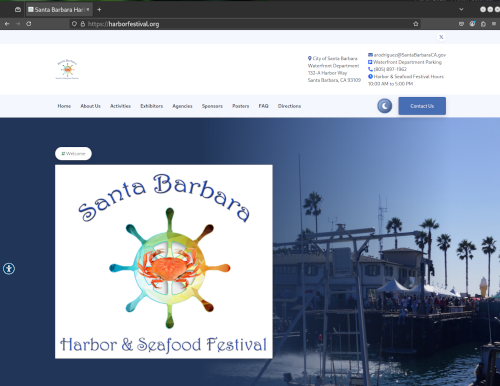Click the parking square icon
Viewport: 500px width, 386px height.
coord(370,62)
